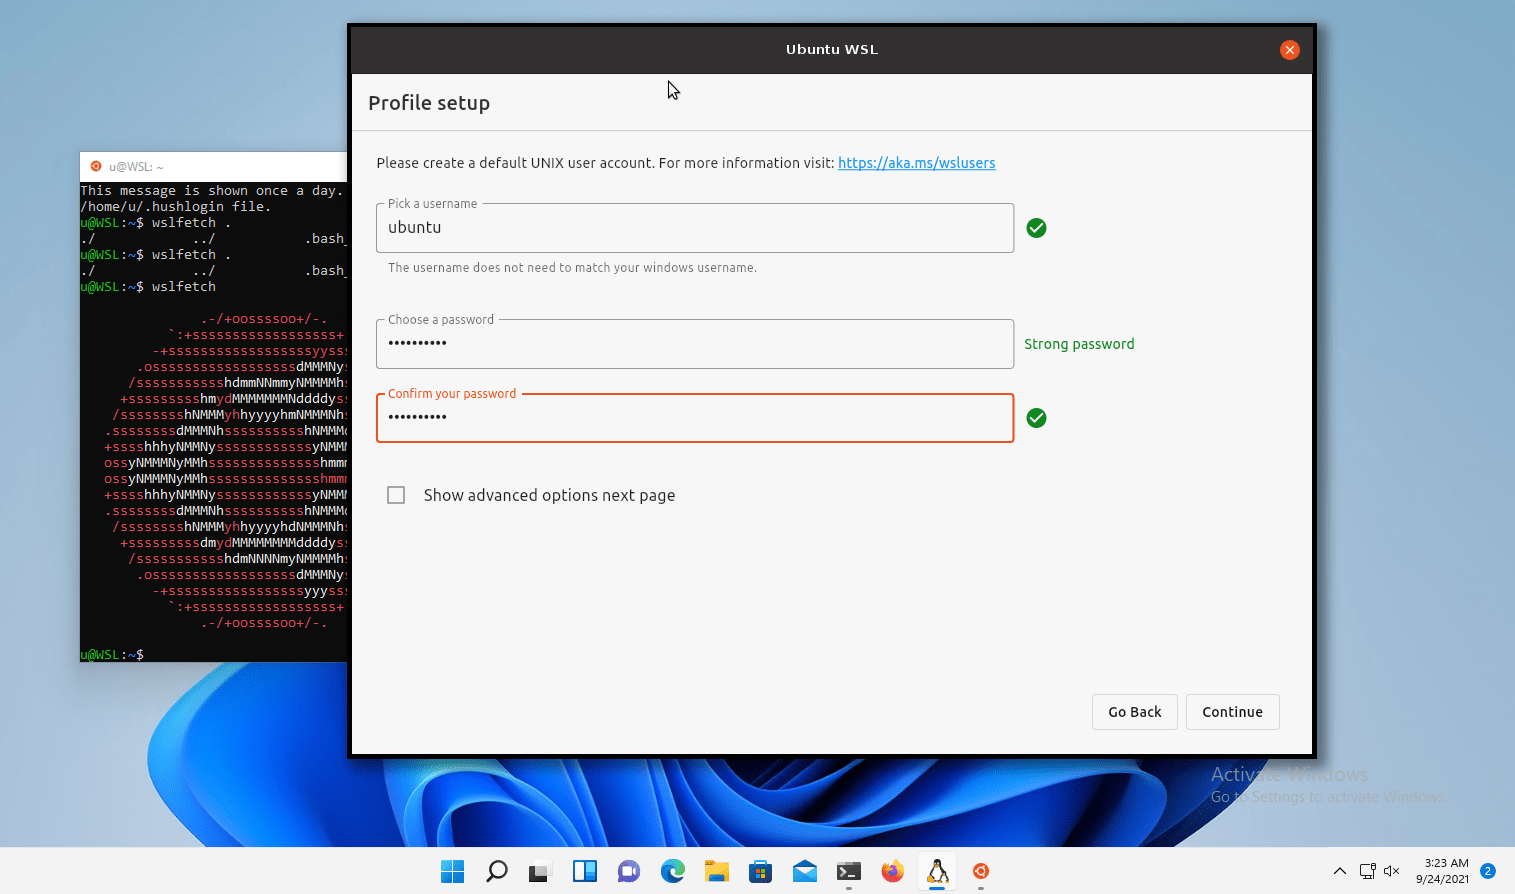Focus the Pick a username field
Viewport: 1515px width, 894px height.
click(695, 228)
